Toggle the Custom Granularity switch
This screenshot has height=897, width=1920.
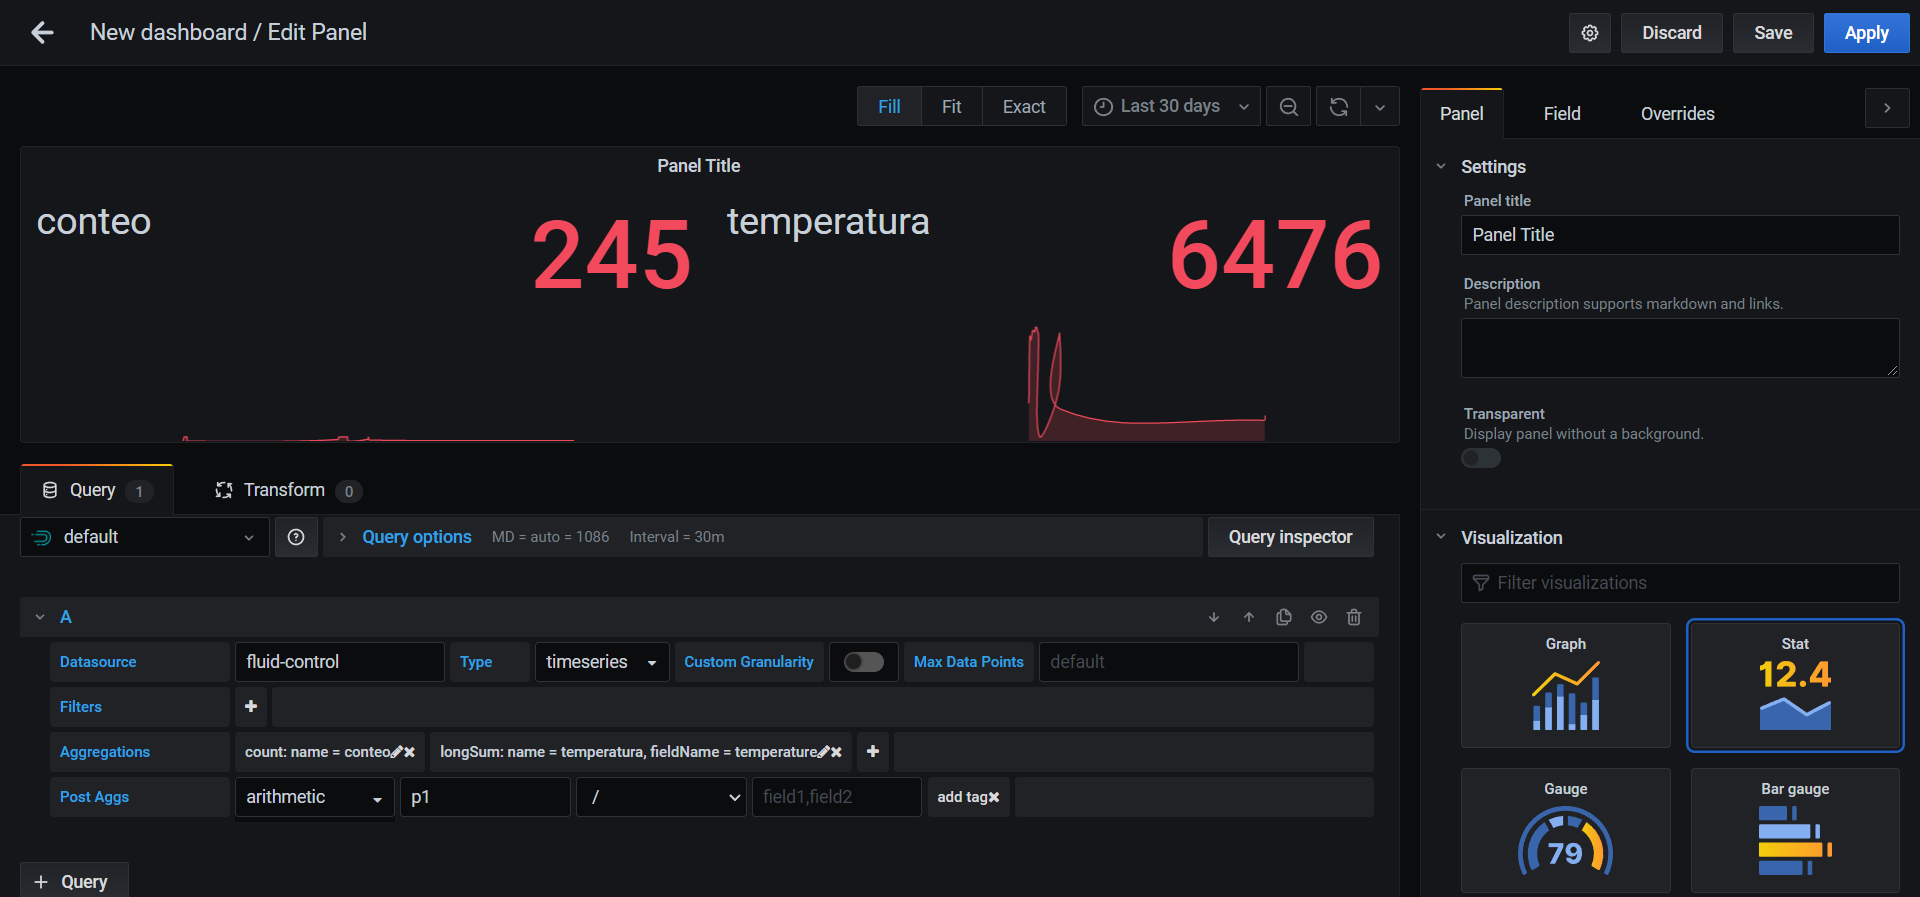[864, 662]
